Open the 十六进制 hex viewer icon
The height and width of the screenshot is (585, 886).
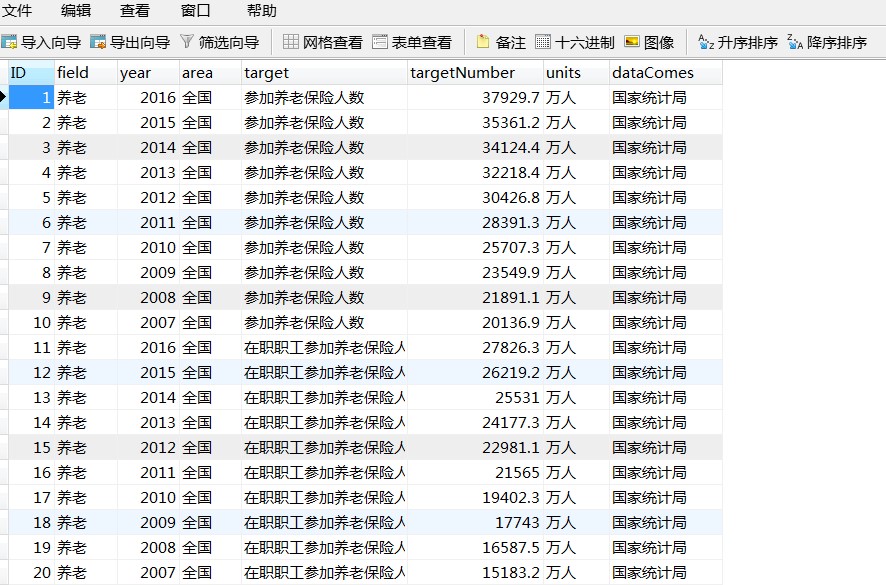(x=542, y=42)
